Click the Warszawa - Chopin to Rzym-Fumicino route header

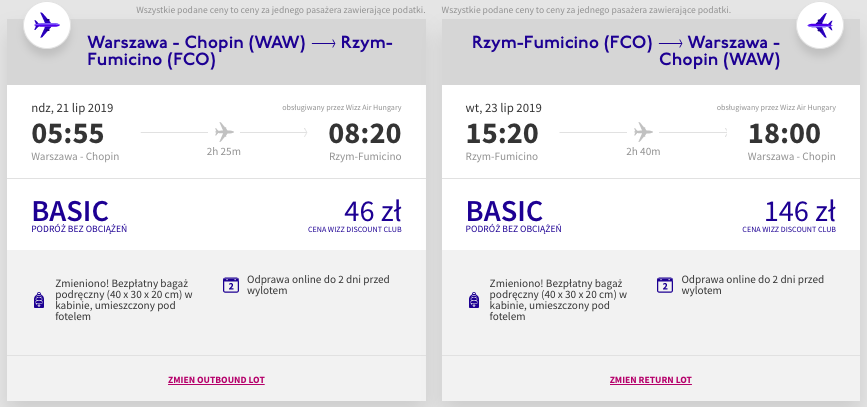[240, 51]
